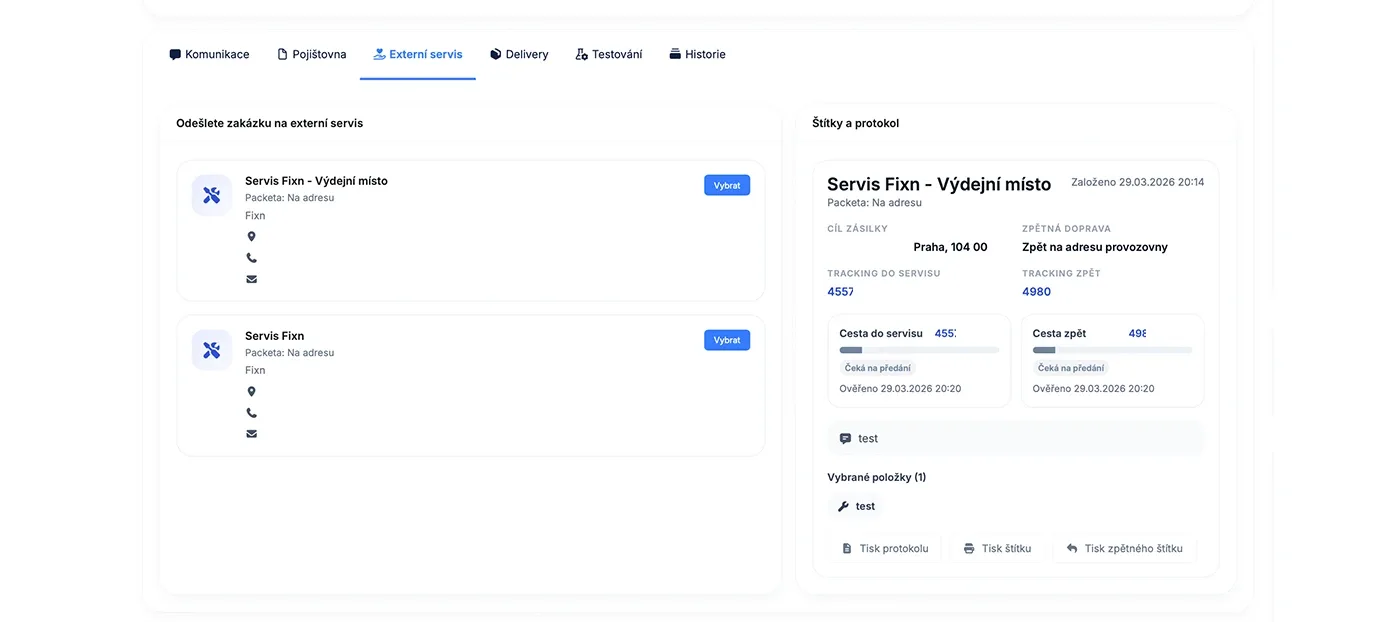Switch to the Testování tab
Screen dimensions: 1400x622
[608, 54]
